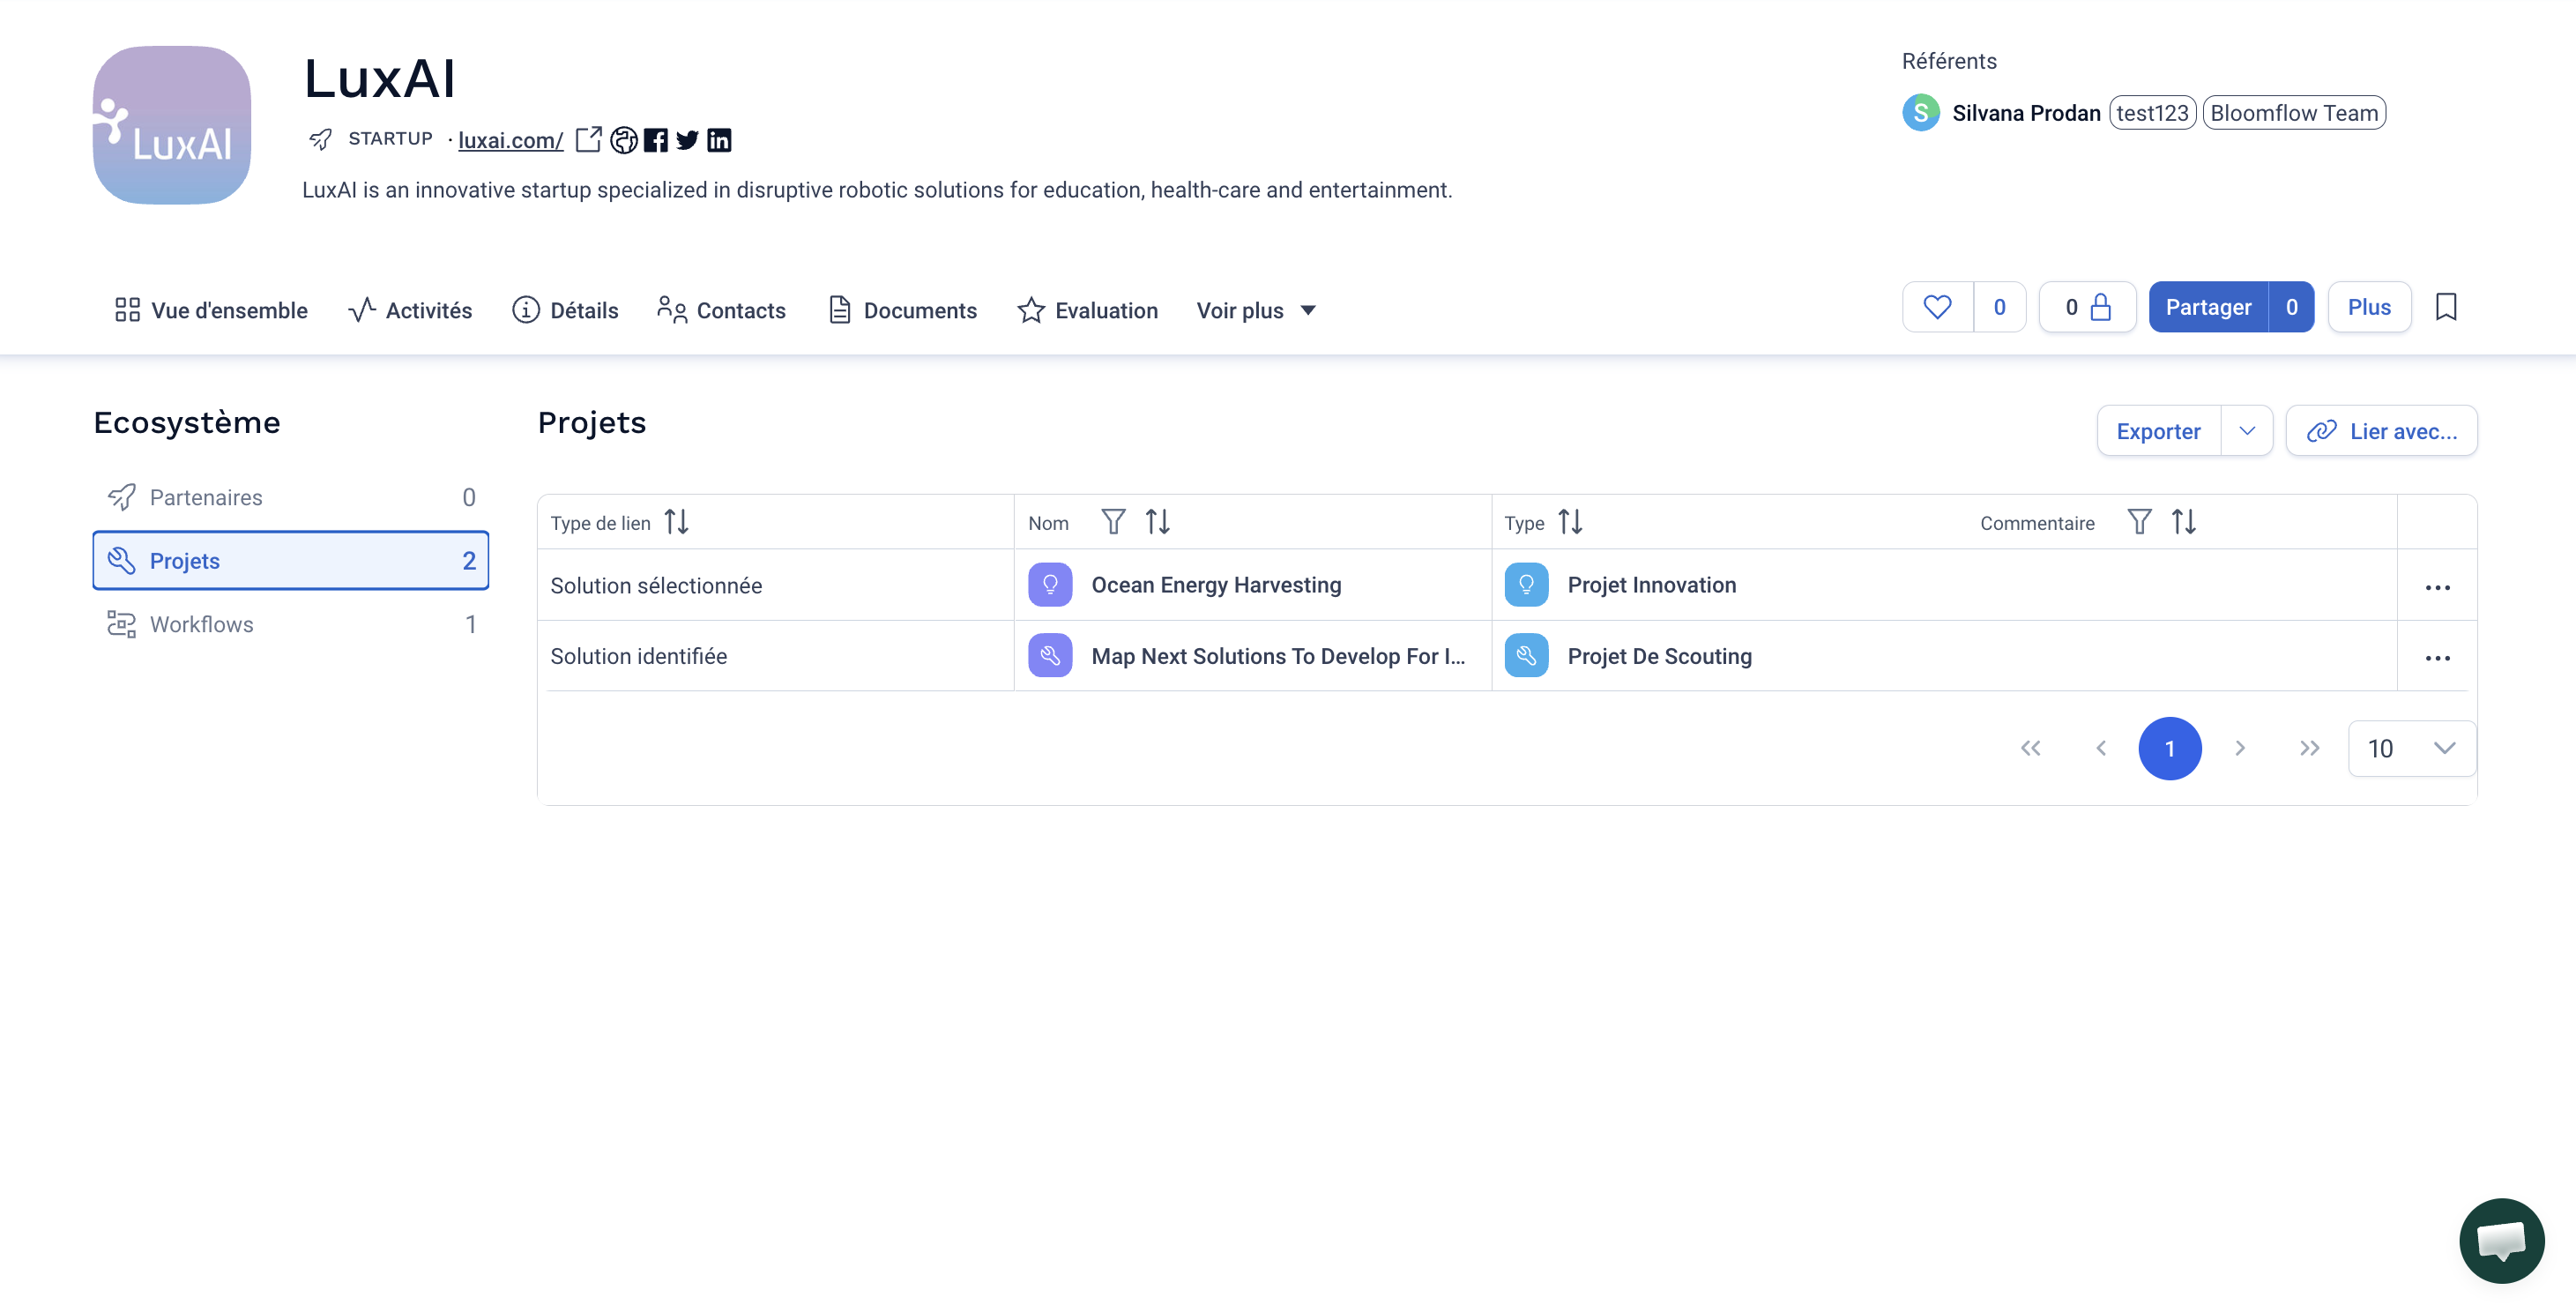Image resolution: width=2576 pixels, height=1305 pixels.
Task: Open the Evaluation tab
Action: (x=1087, y=311)
